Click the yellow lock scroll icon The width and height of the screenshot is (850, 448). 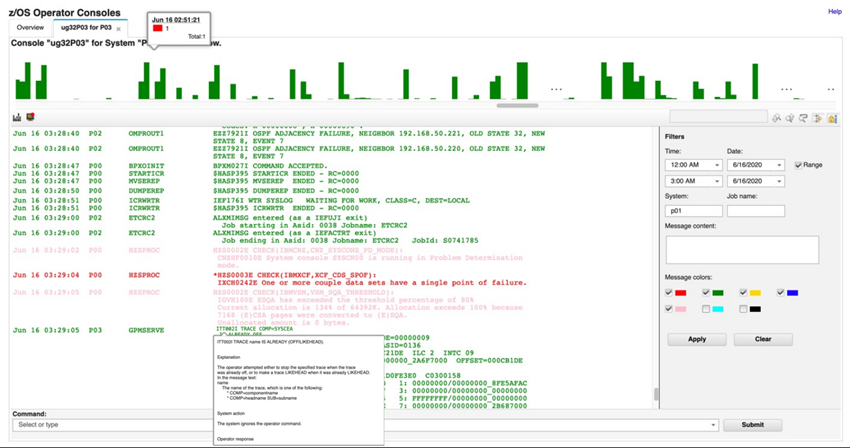(832, 118)
